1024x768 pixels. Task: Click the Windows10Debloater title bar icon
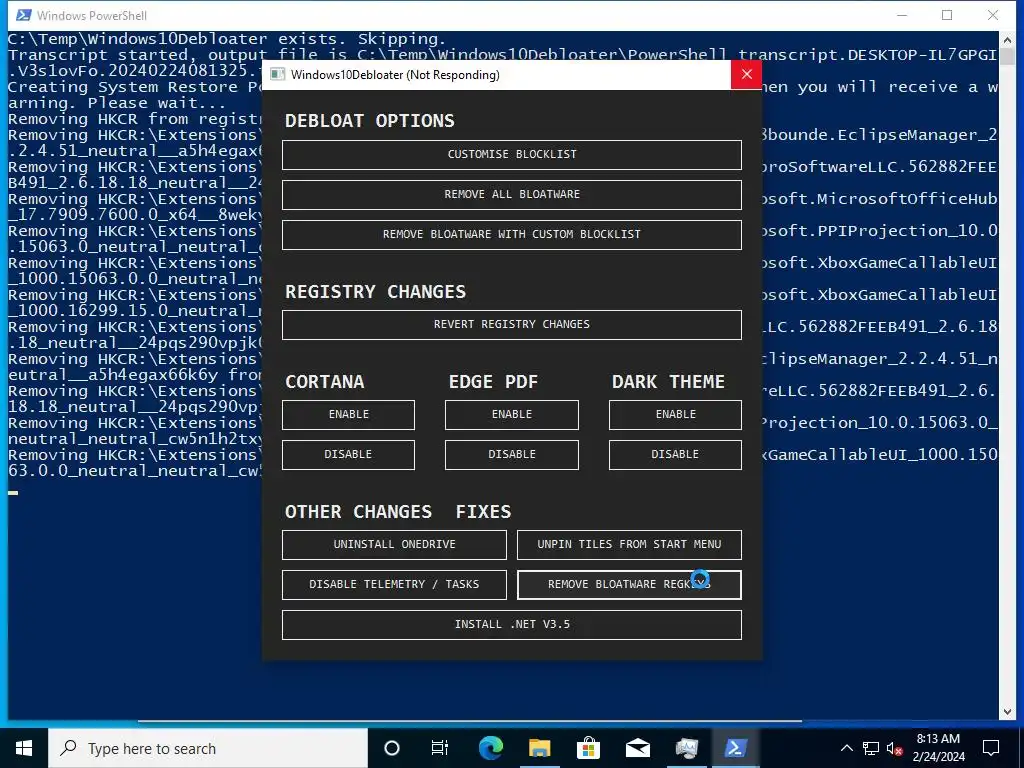click(x=278, y=74)
